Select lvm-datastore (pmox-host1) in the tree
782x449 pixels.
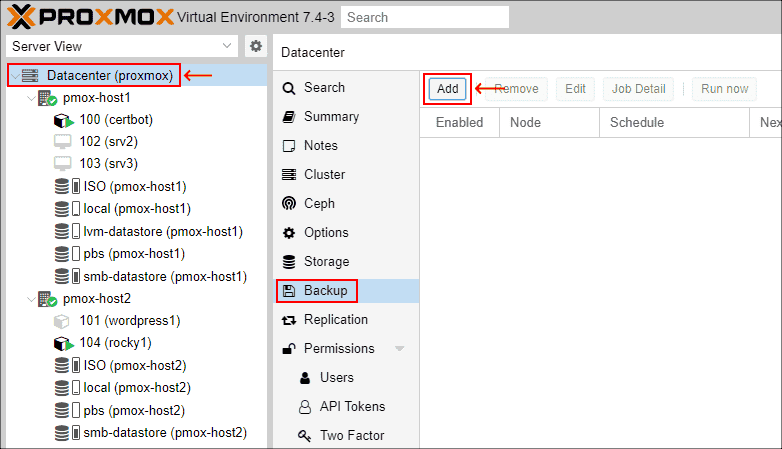pos(163,231)
